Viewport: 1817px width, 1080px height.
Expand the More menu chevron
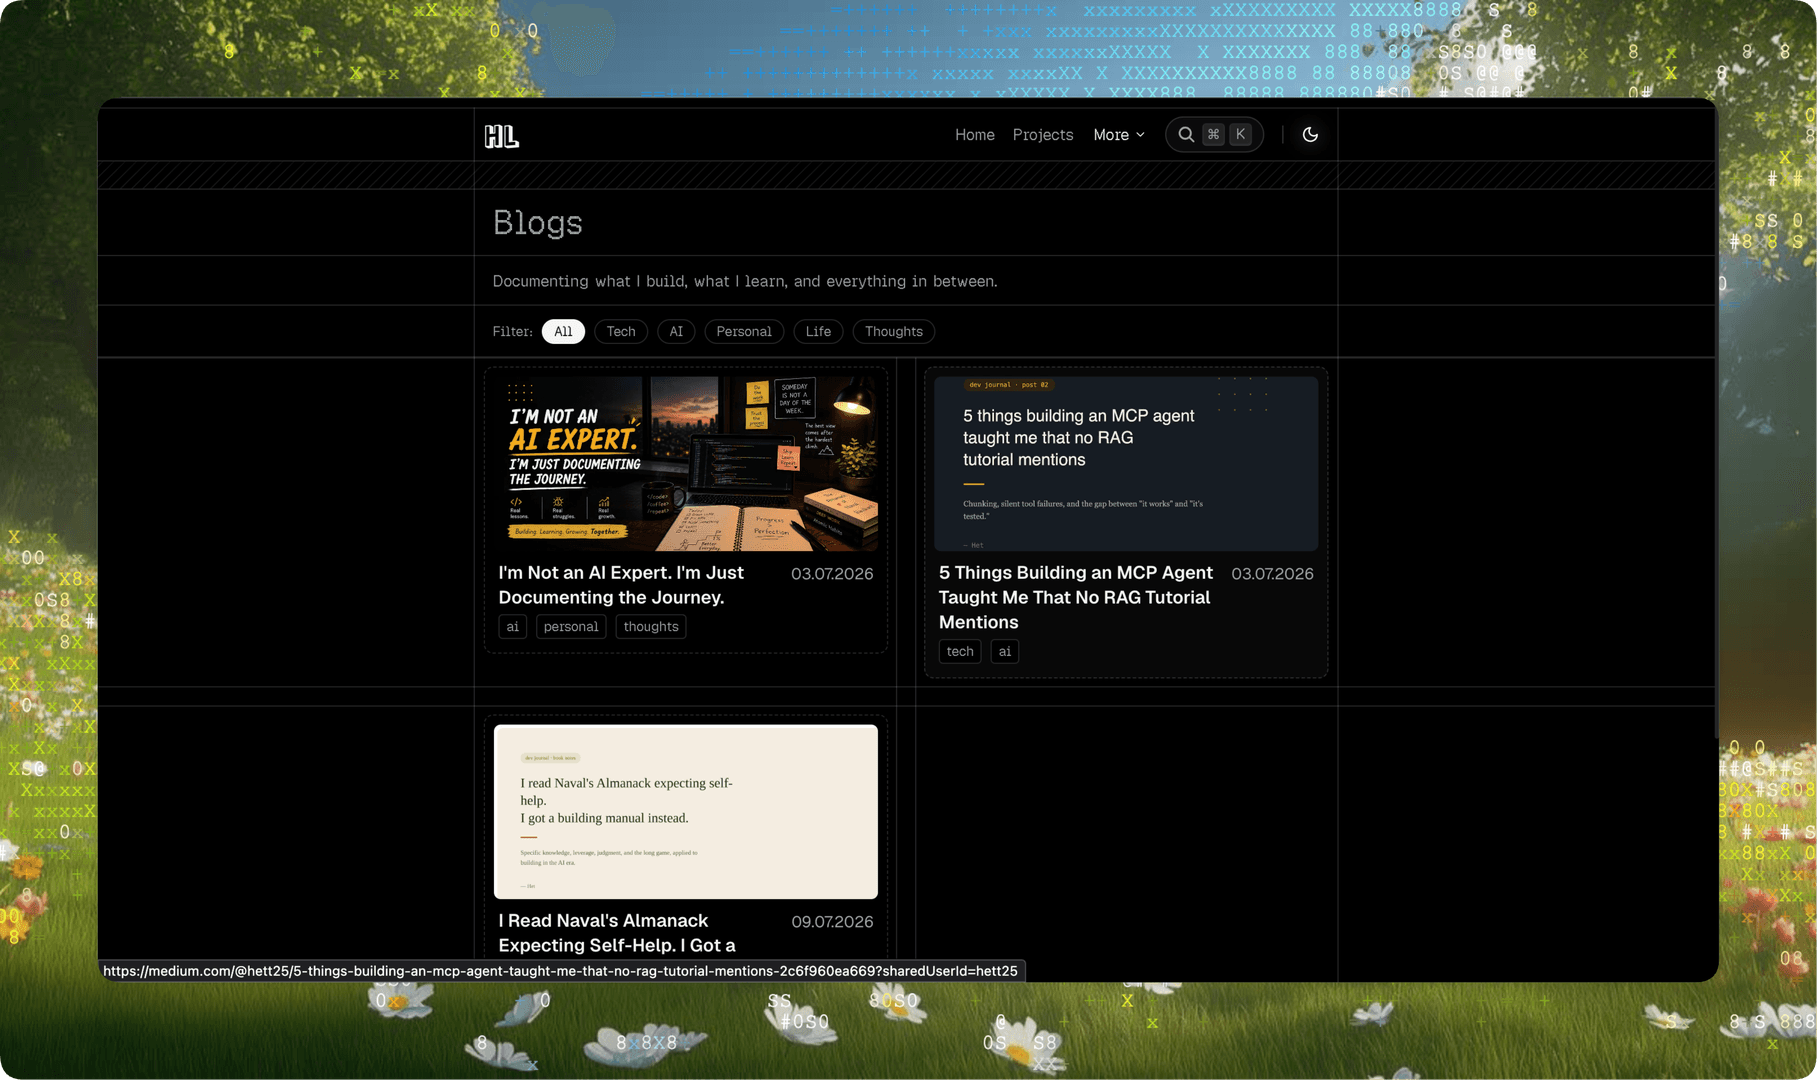1140,135
